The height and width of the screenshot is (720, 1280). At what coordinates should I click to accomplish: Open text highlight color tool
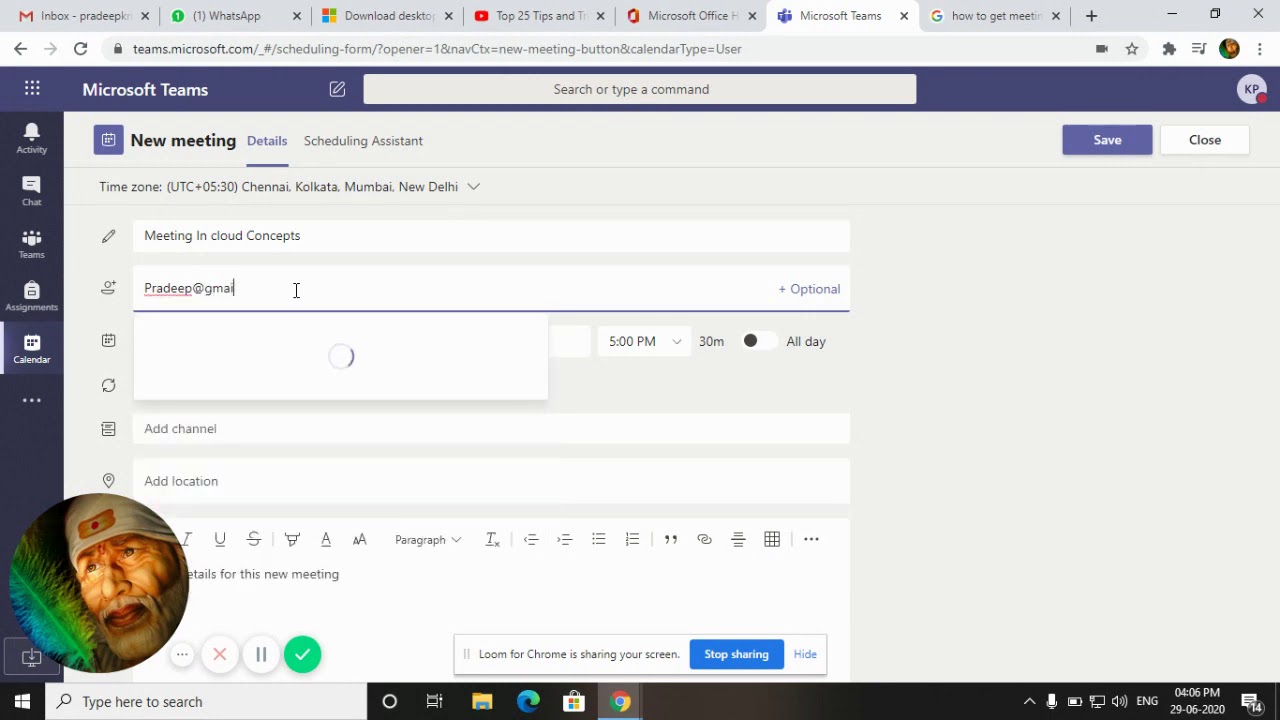[292, 539]
